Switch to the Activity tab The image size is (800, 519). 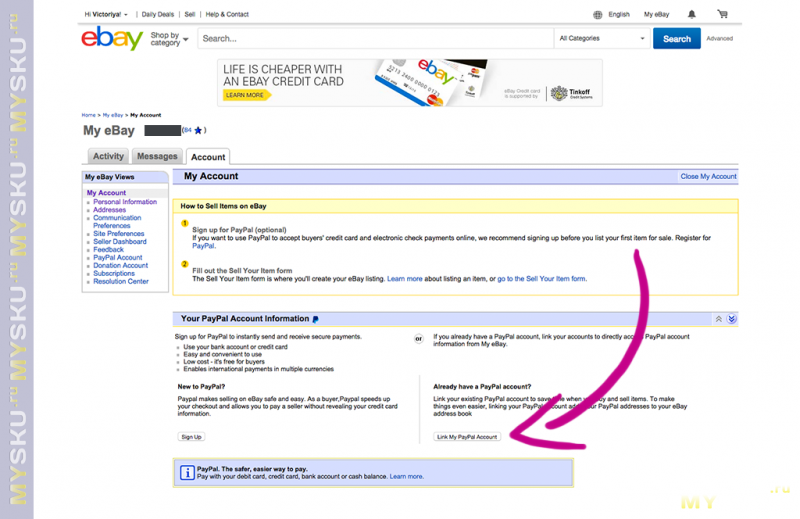pyautogui.click(x=108, y=156)
